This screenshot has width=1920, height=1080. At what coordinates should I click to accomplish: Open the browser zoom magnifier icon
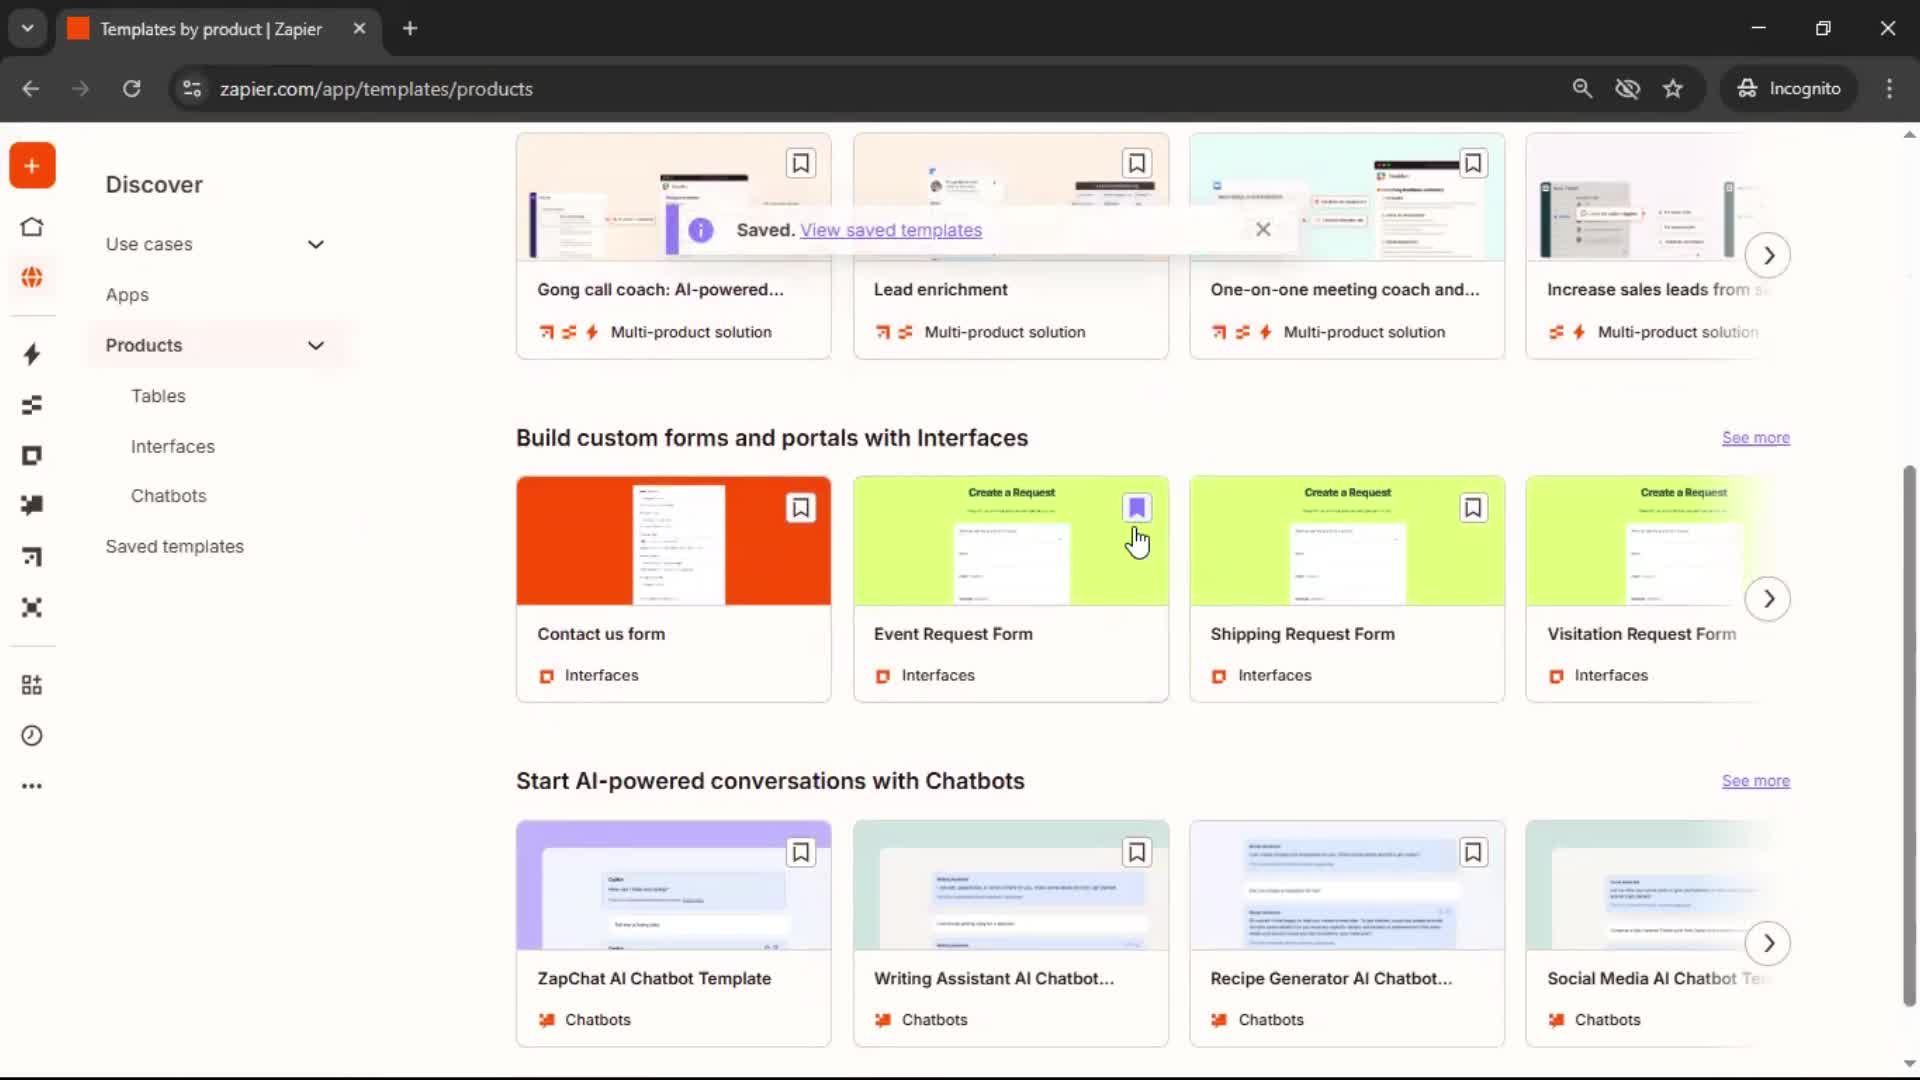point(1582,89)
